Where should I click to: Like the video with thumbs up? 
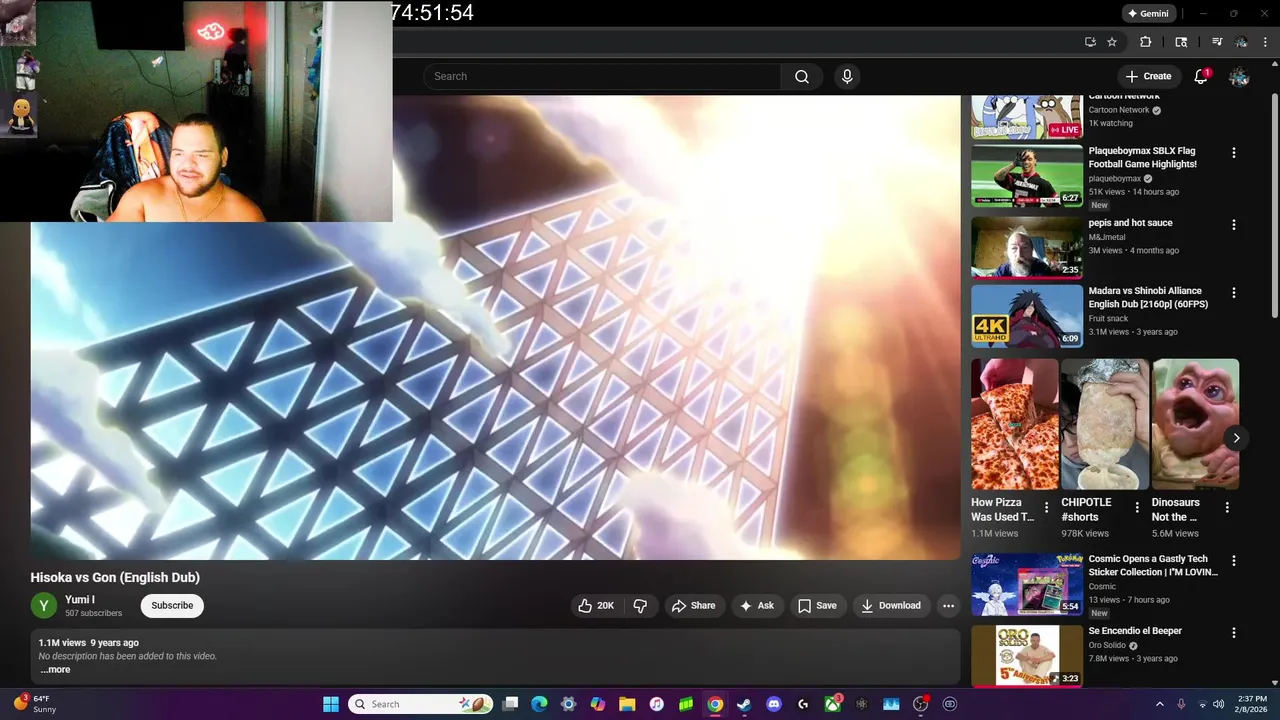(x=597, y=605)
